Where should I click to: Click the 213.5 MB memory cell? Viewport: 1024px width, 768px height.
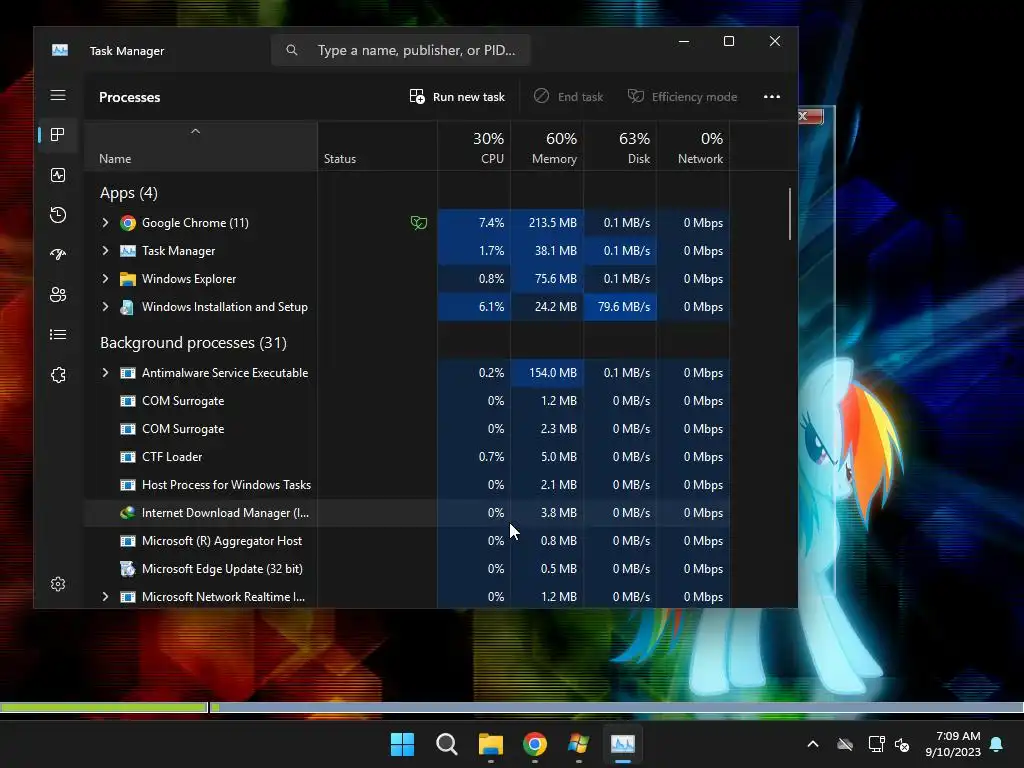tap(547, 223)
